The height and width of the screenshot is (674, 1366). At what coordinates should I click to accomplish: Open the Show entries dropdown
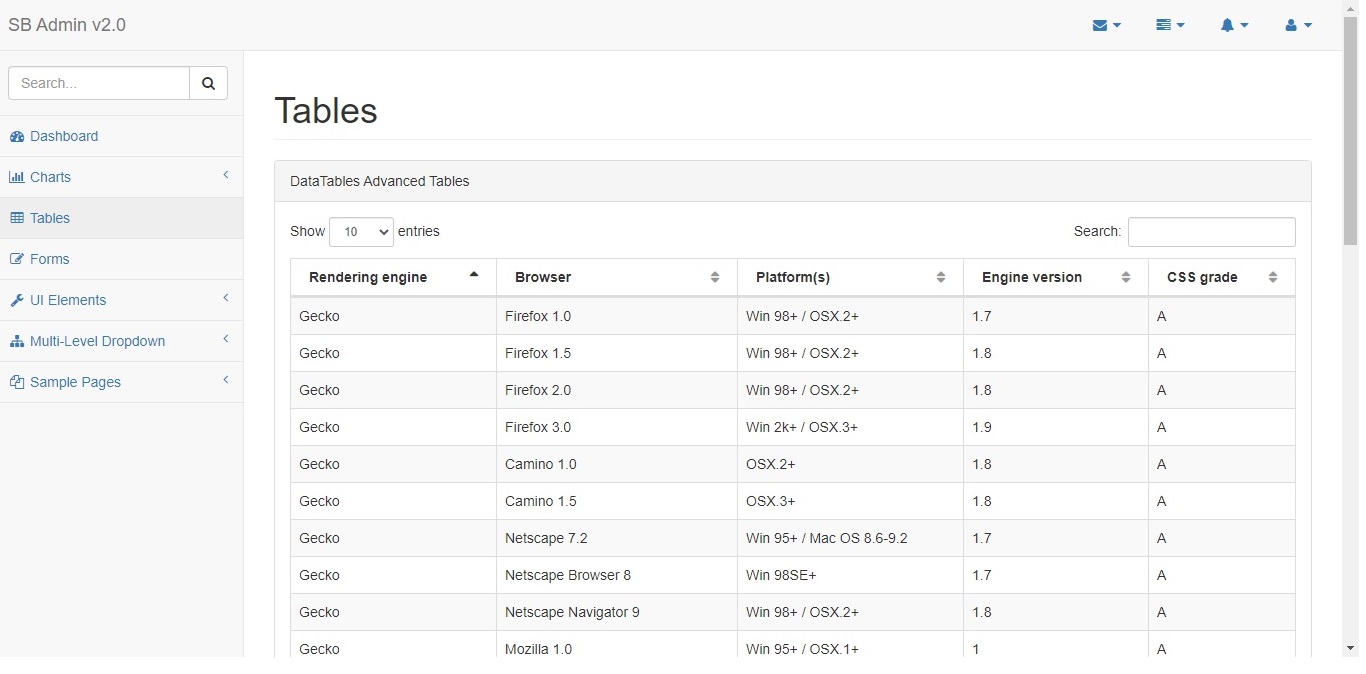tap(361, 231)
